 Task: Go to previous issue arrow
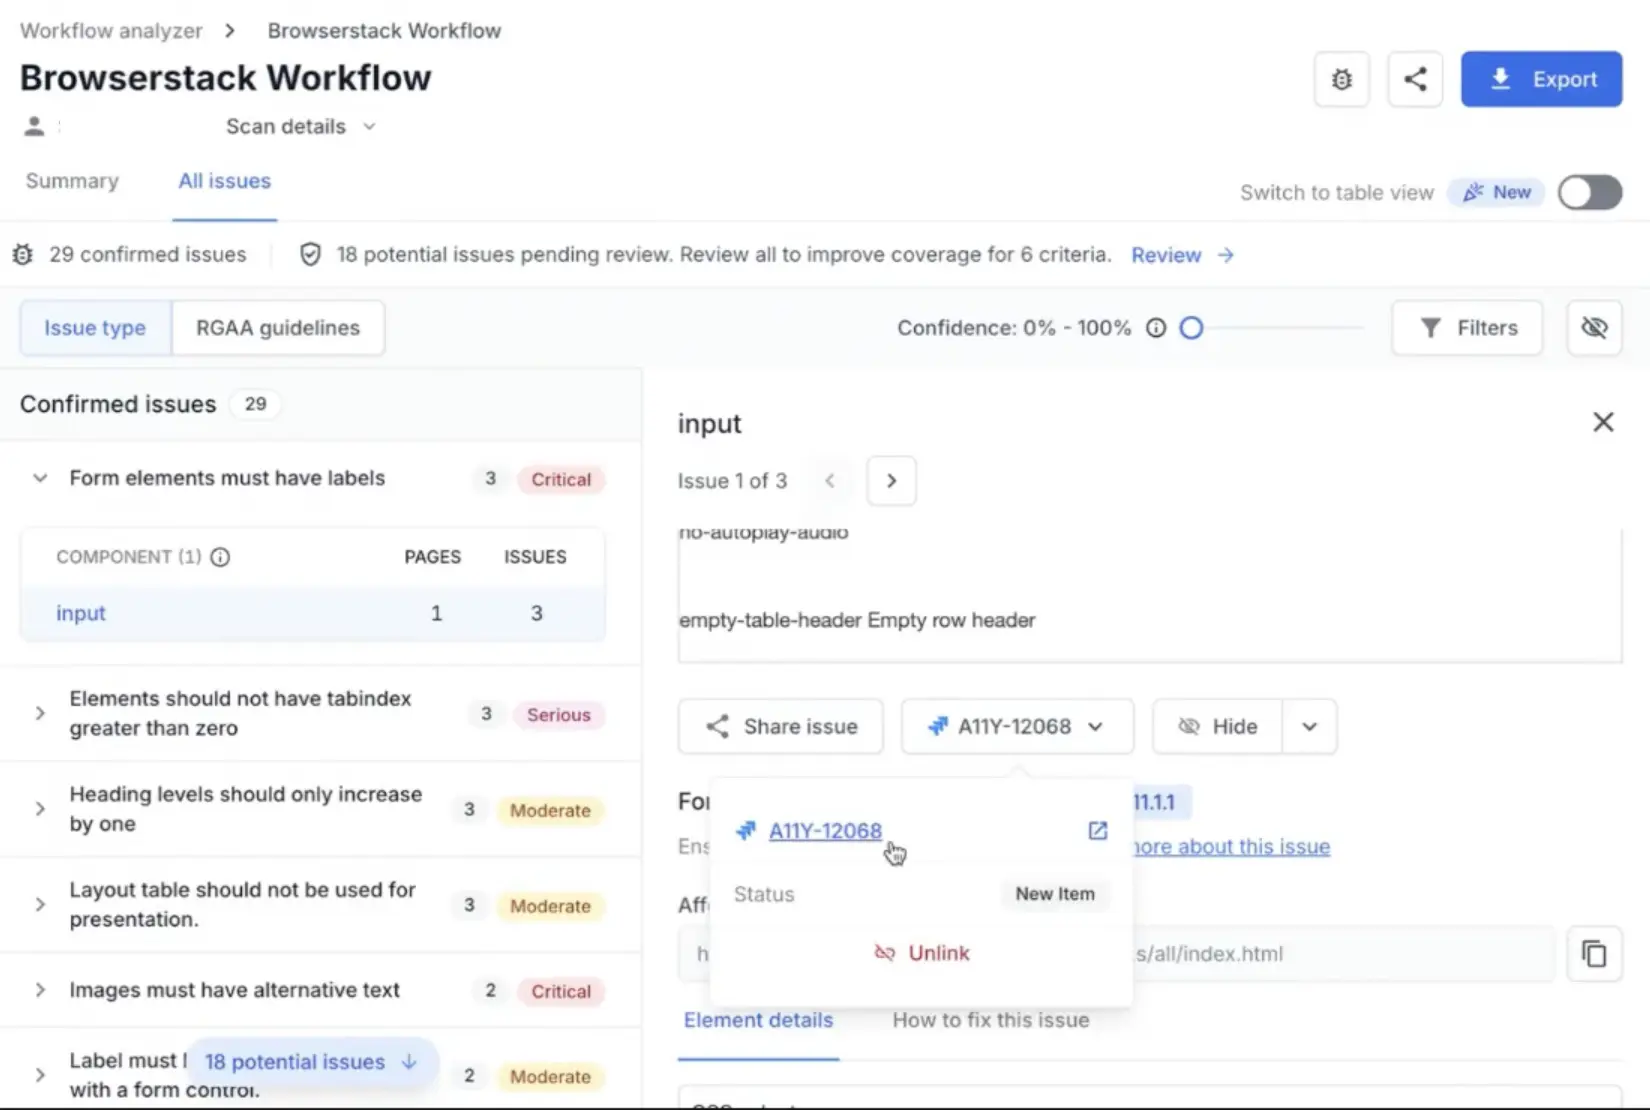[x=830, y=481]
